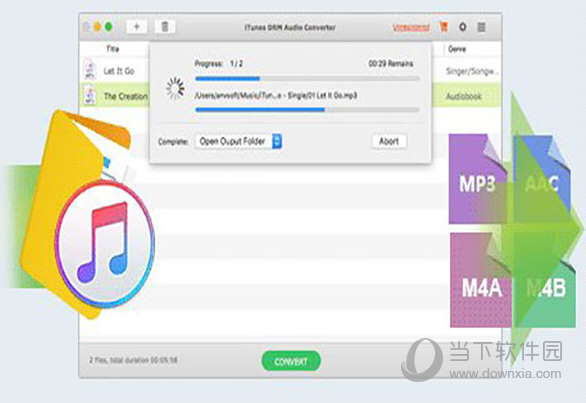Screen dimensions: 586x403
Task: Click The Creation file icon
Action: [x=90, y=95]
